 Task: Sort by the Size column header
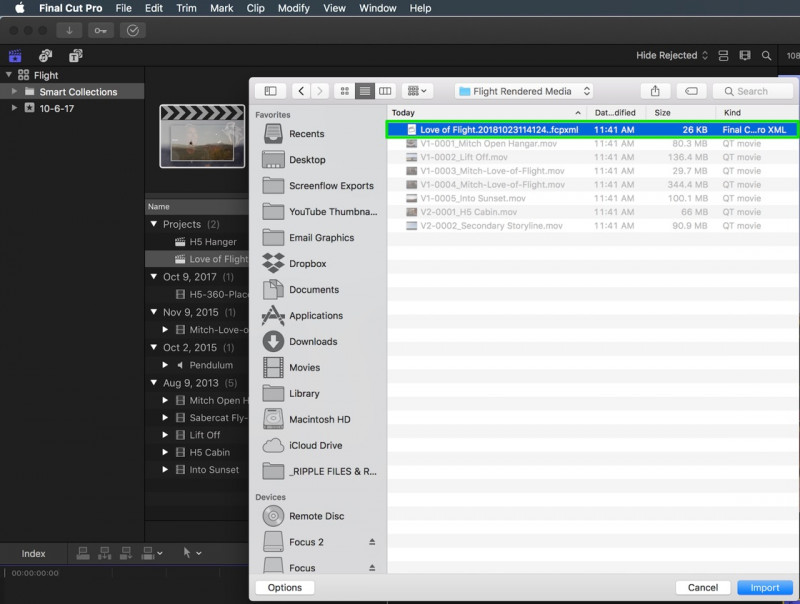681,113
